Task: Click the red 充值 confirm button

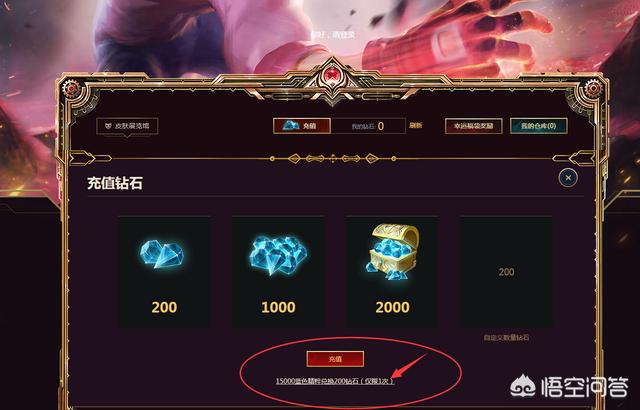Action: coord(335,359)
